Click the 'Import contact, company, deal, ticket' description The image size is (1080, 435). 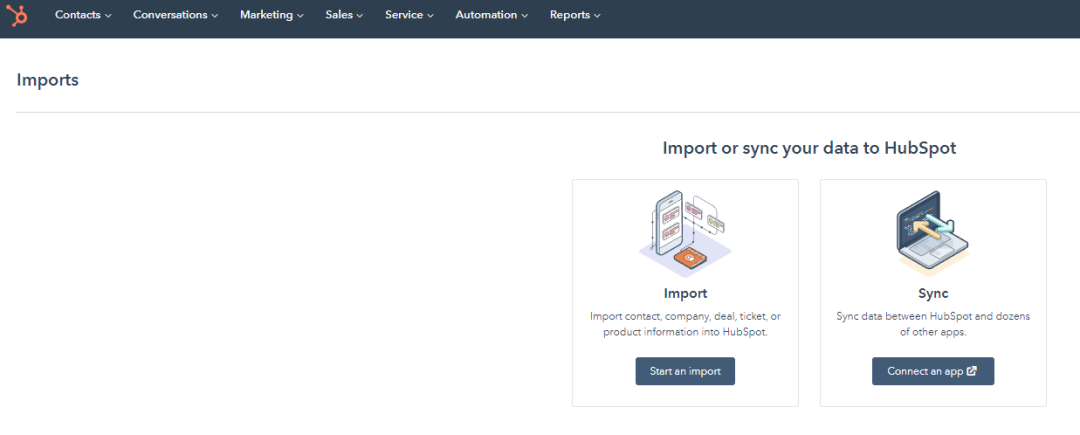coord(685,324)
